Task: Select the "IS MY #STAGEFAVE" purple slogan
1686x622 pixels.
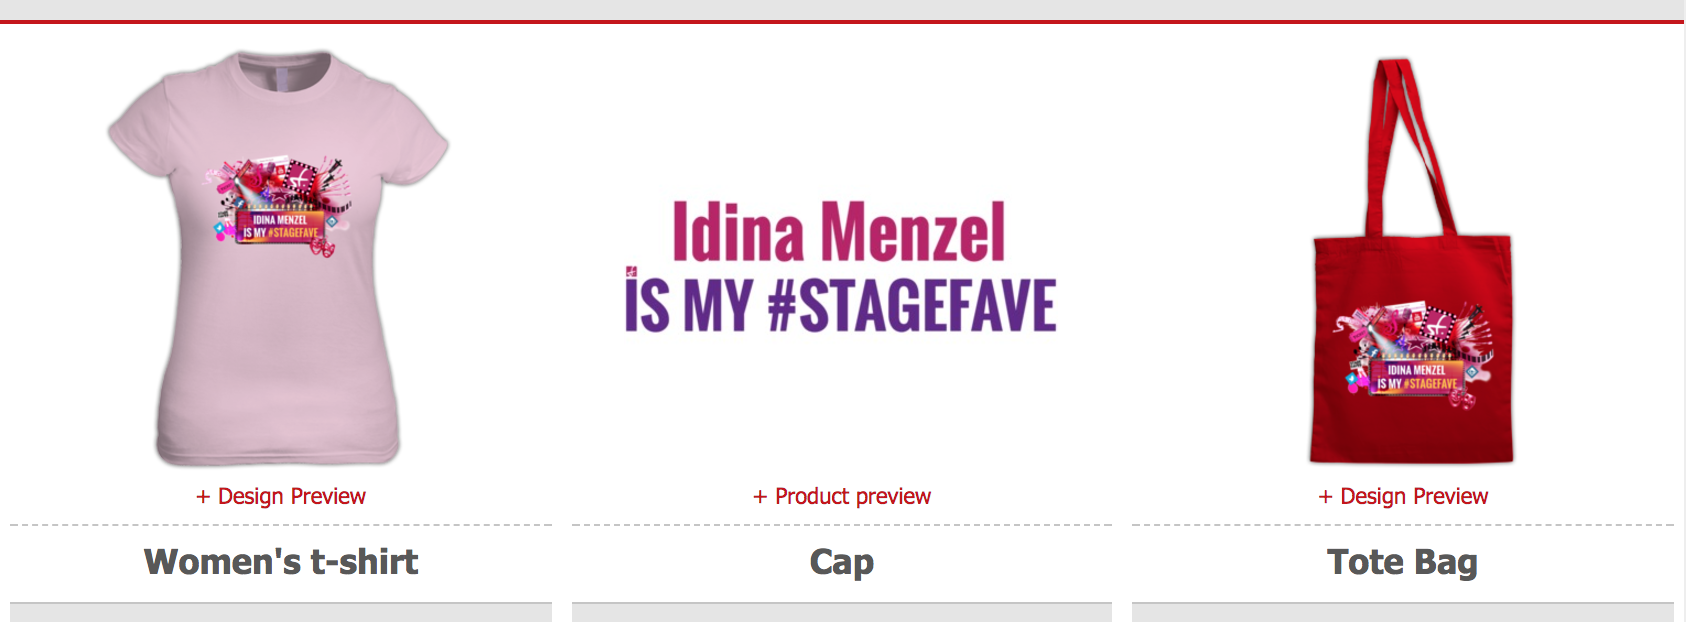Action: [841, 306]
